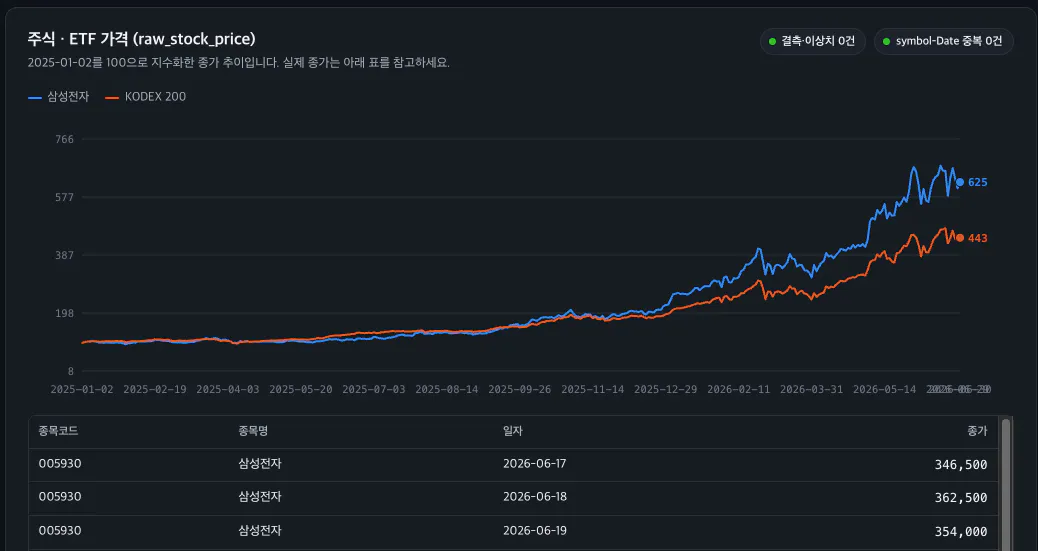1038x551 pixels.
Task: Click the 2025-09-26 x-axis label
Action: point(520,389)
